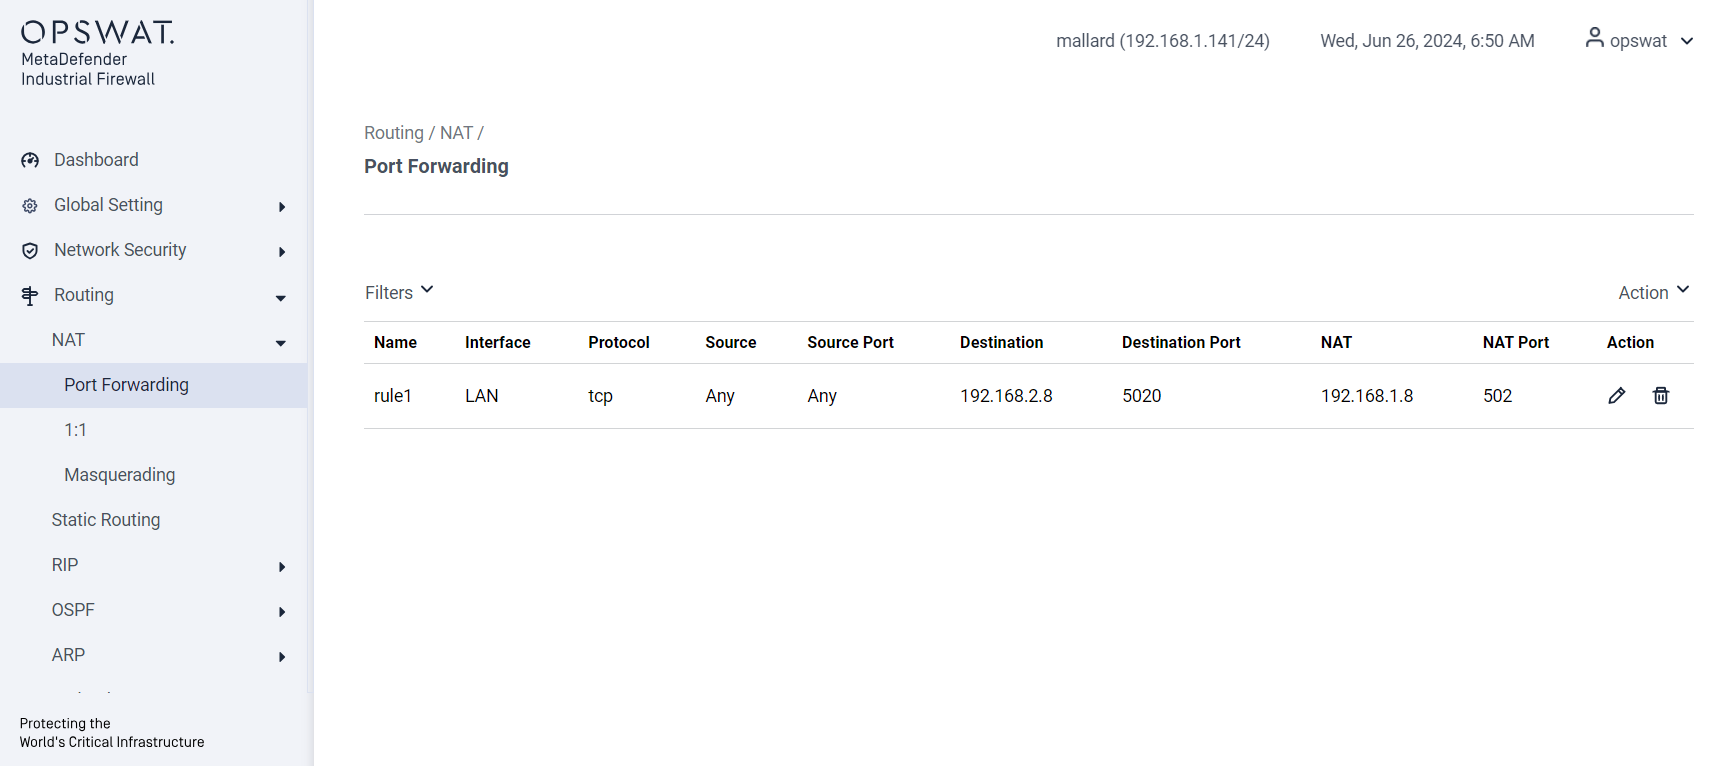Click the user profile icon
The width and height of the screenshot is (1733, 766).
tap(1595, 38)
